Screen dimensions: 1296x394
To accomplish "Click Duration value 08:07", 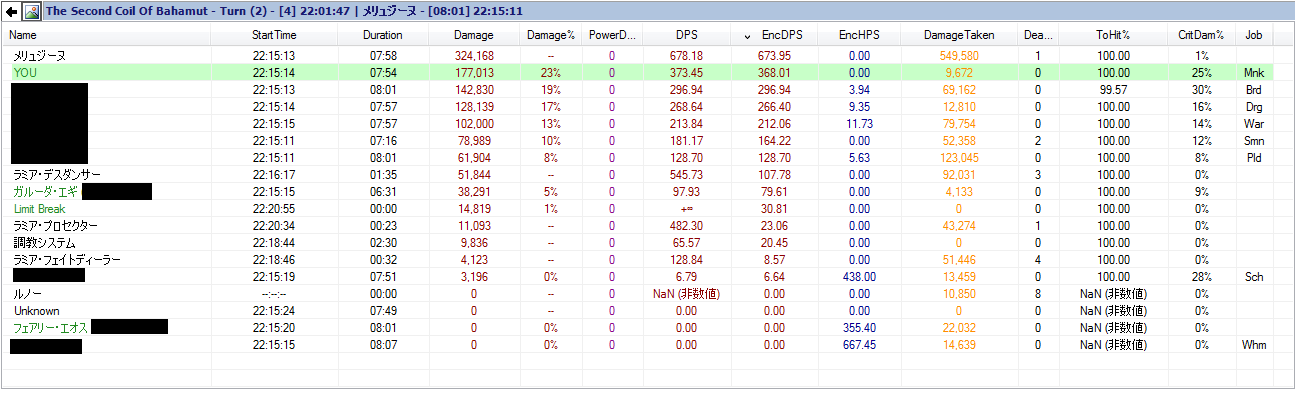I will point(383,344).
